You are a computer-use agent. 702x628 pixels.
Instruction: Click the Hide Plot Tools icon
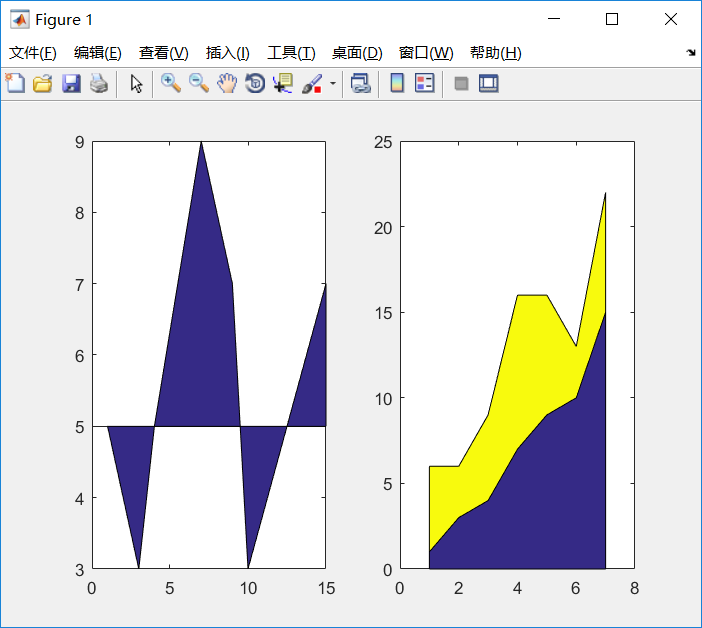461,84
